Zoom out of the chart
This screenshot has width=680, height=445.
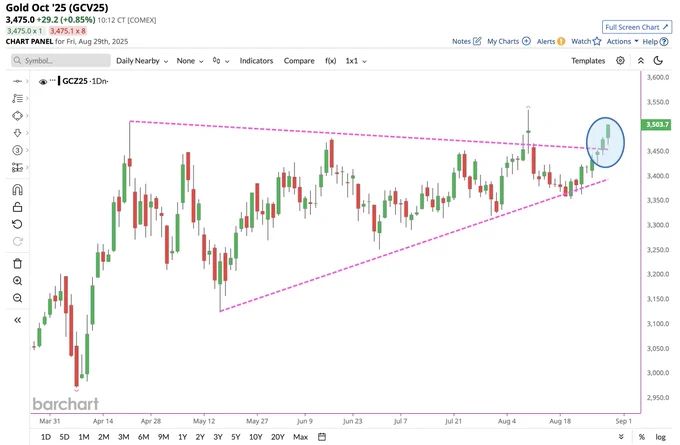click(x=17, y=298)
